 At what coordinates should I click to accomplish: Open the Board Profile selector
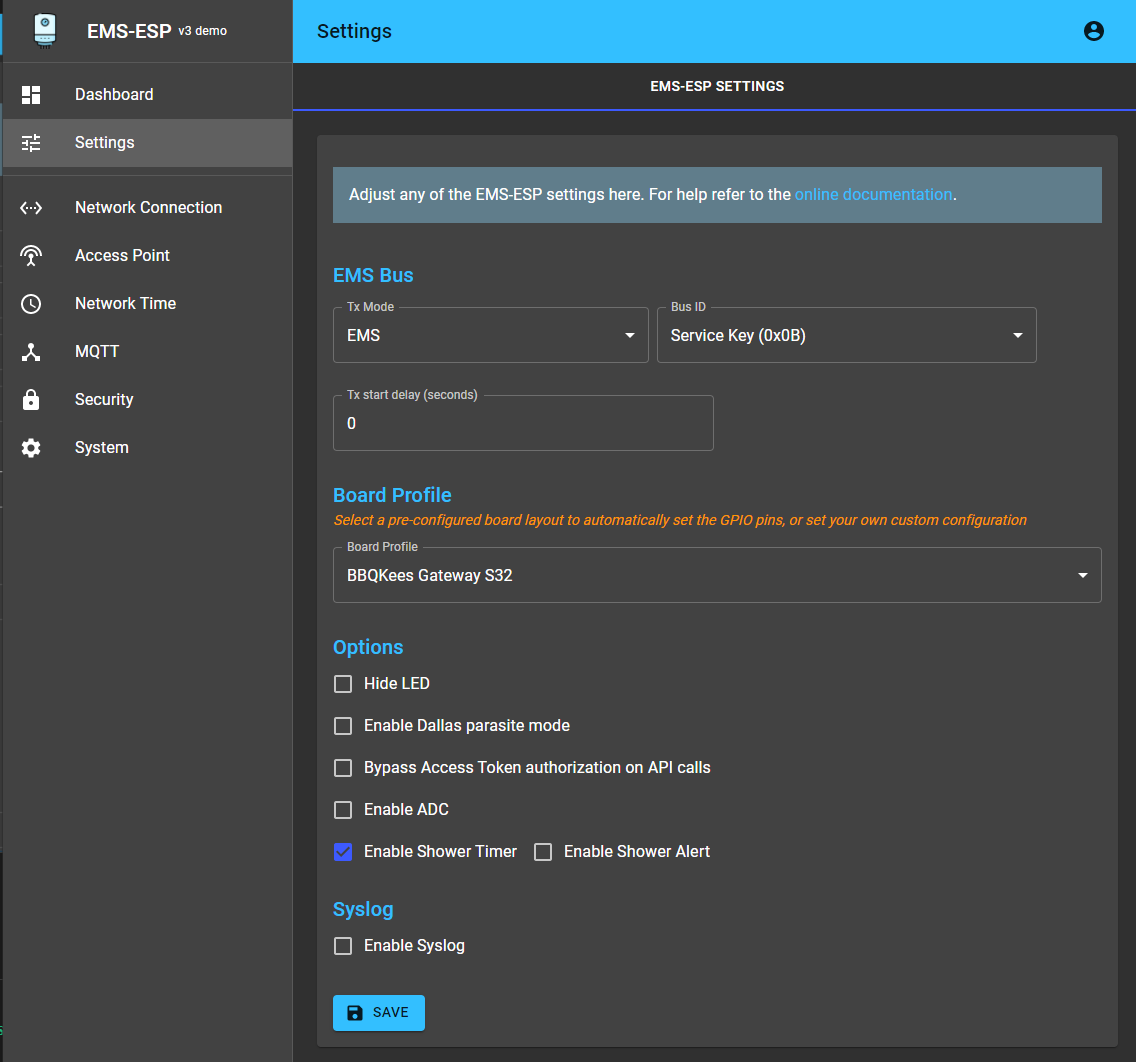tap(717, 575)
